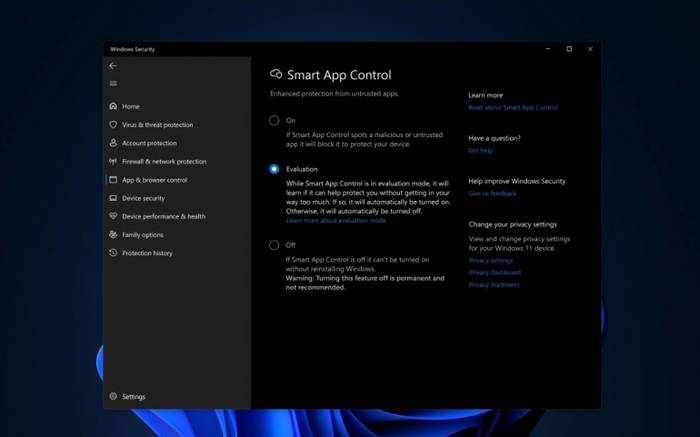Image resolution: width=700 pixels, height=437 pixels.
Task: Open the Privacy Statement link
Action: coord(494,284)
